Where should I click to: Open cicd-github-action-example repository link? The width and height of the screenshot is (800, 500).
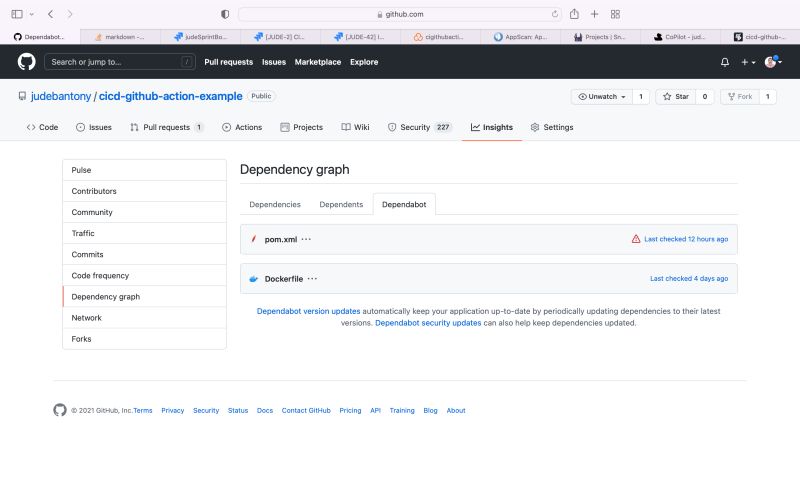click(170, 96)
